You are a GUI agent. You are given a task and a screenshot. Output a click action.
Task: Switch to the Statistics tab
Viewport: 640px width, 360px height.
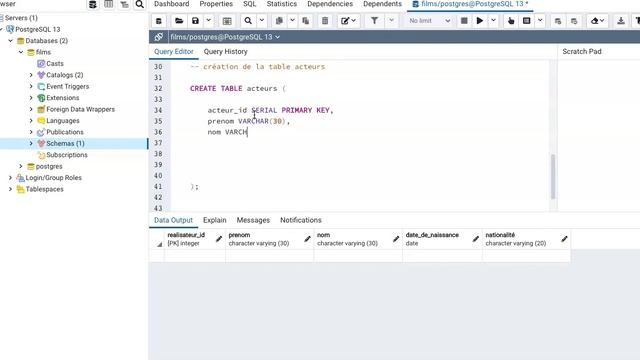282,4
